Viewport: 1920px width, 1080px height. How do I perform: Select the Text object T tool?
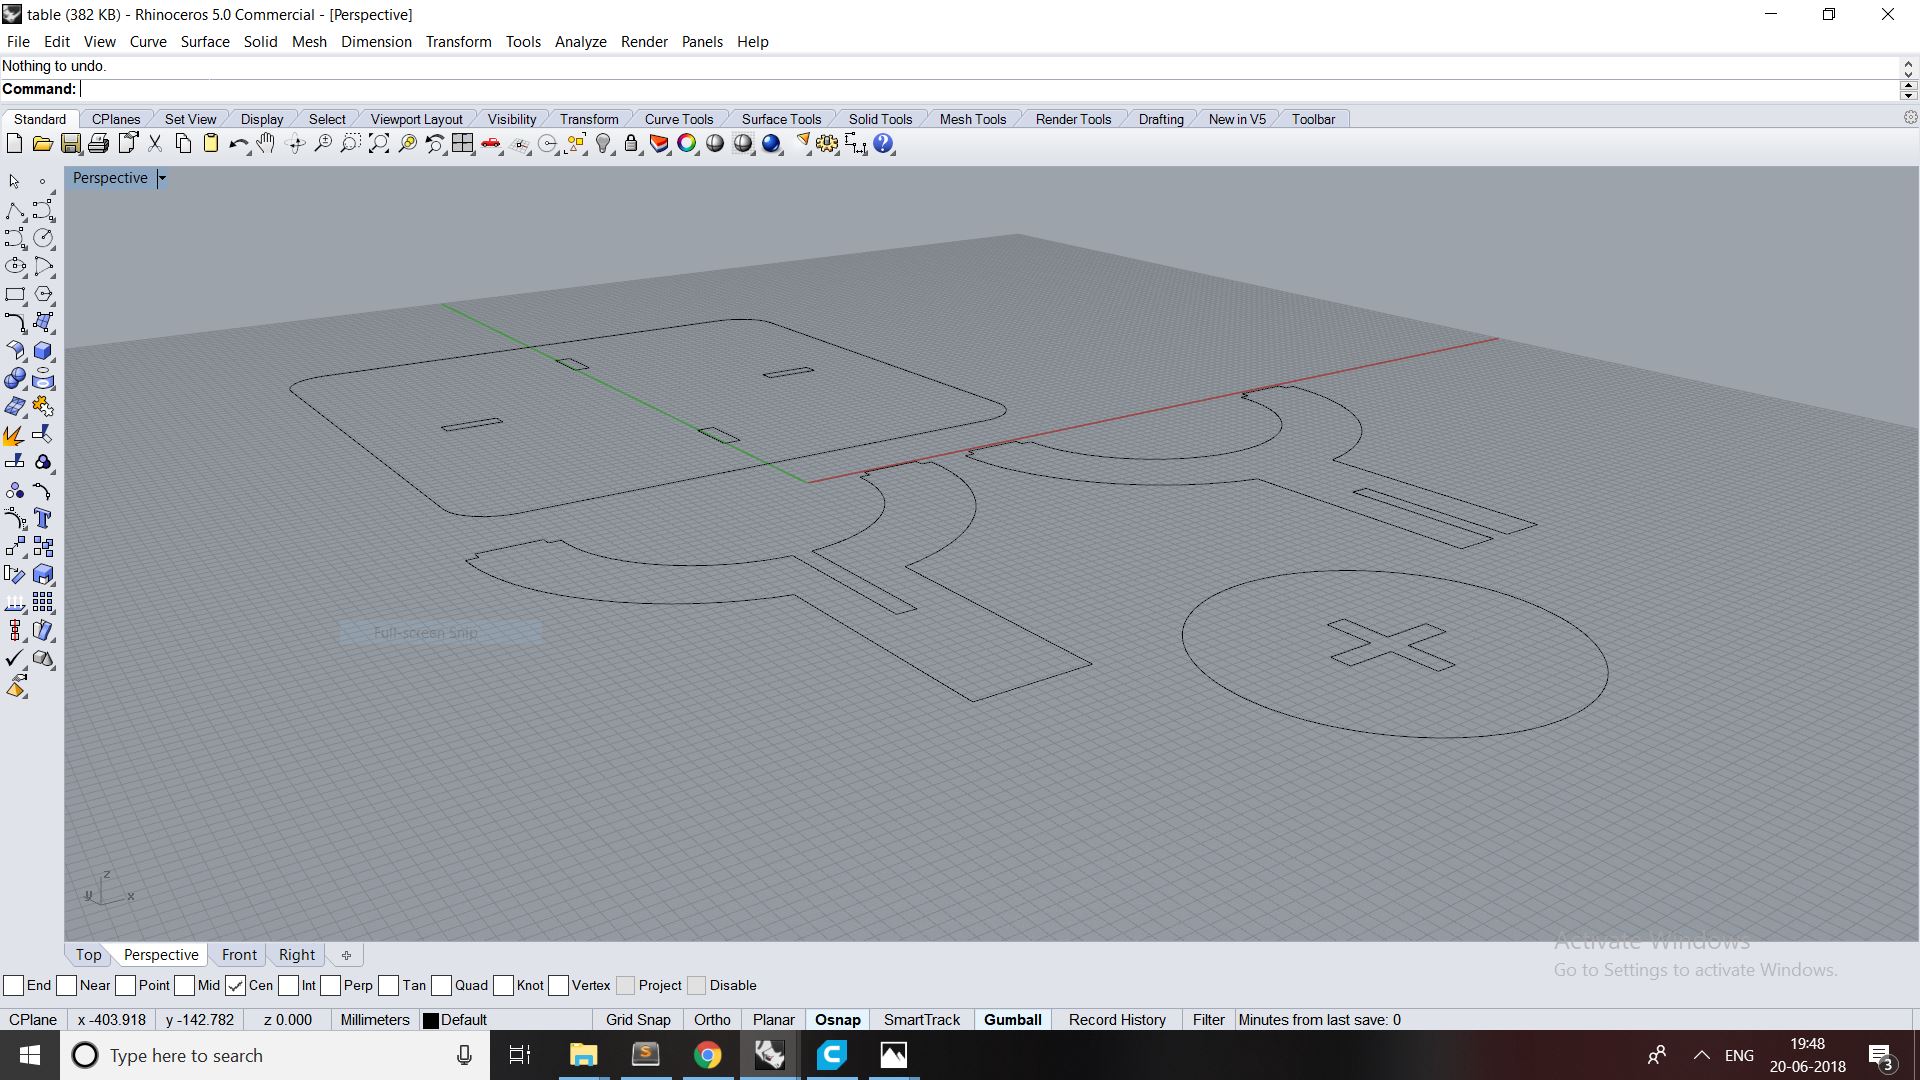pos(43,518)
